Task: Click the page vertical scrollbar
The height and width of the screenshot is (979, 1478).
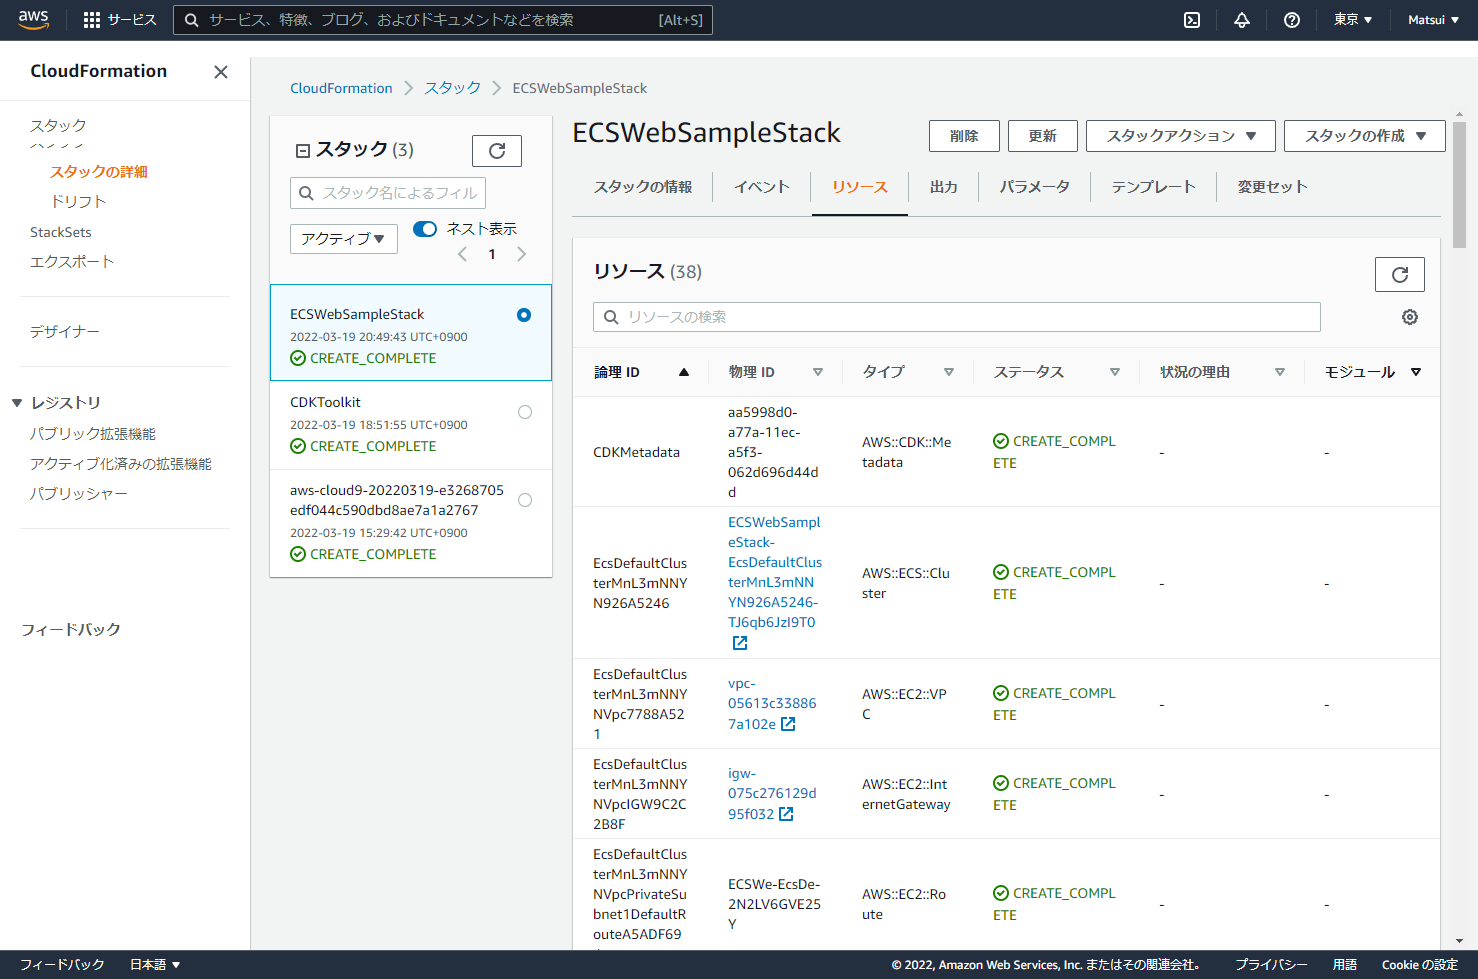Action: tap(1460, 185)
